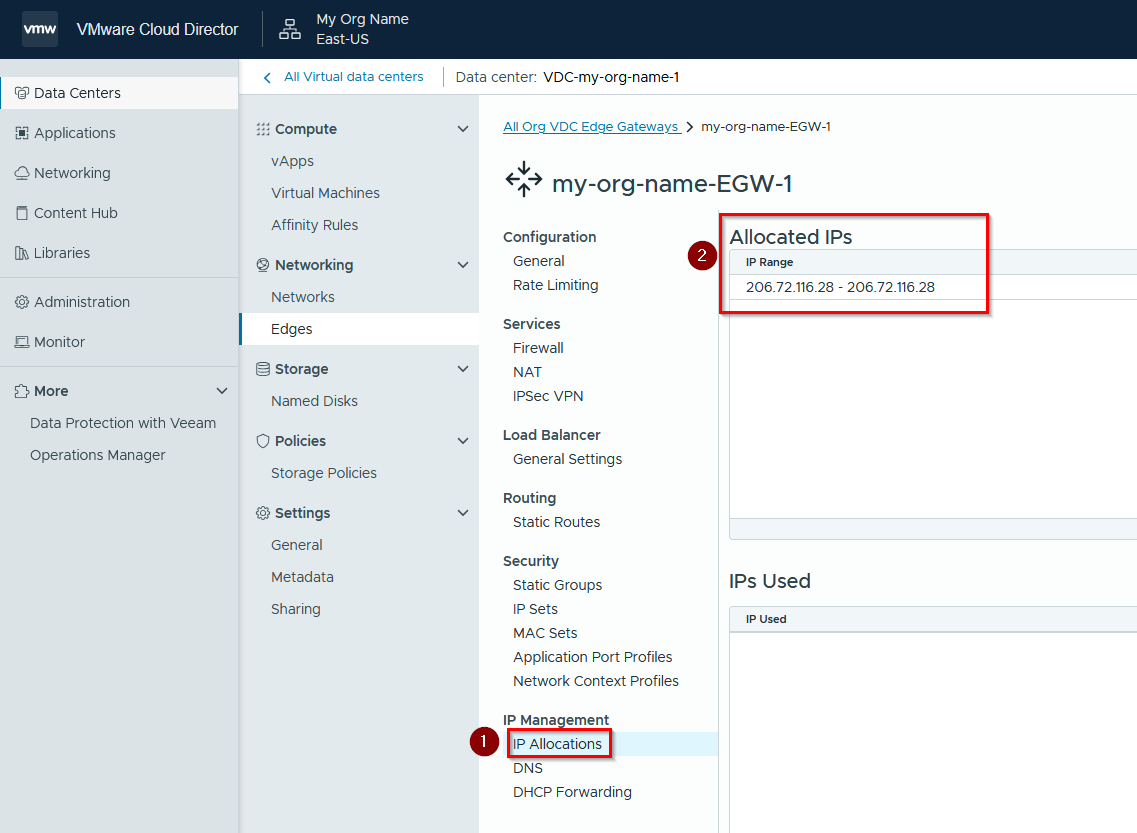Open Operations Manager
Screen dimensions: 1137x833
[98, 455]
